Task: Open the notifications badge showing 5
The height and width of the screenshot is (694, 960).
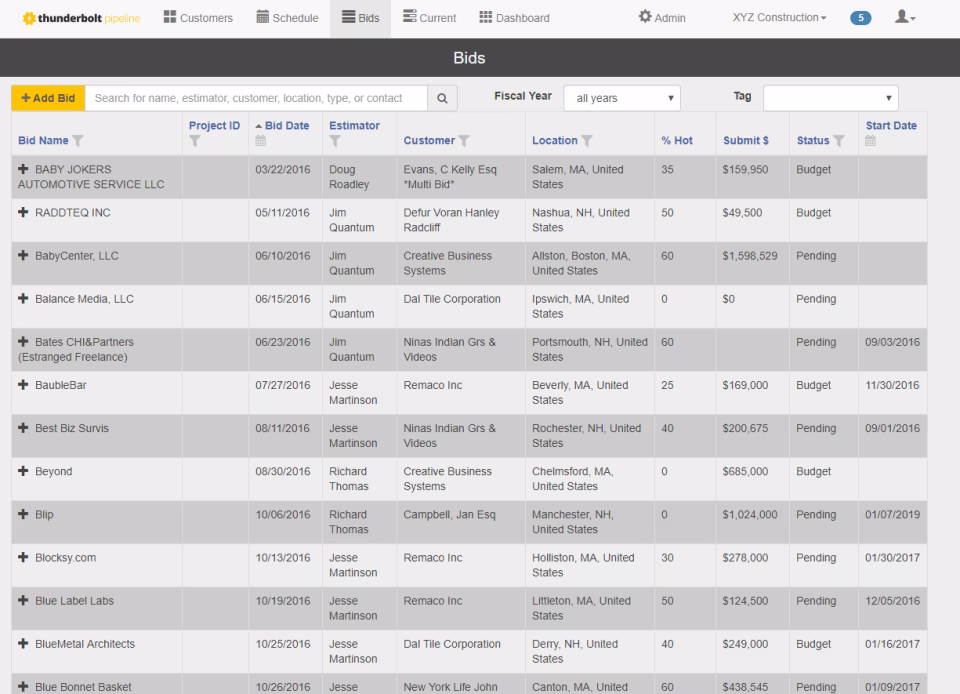Action: coord(859,18)
